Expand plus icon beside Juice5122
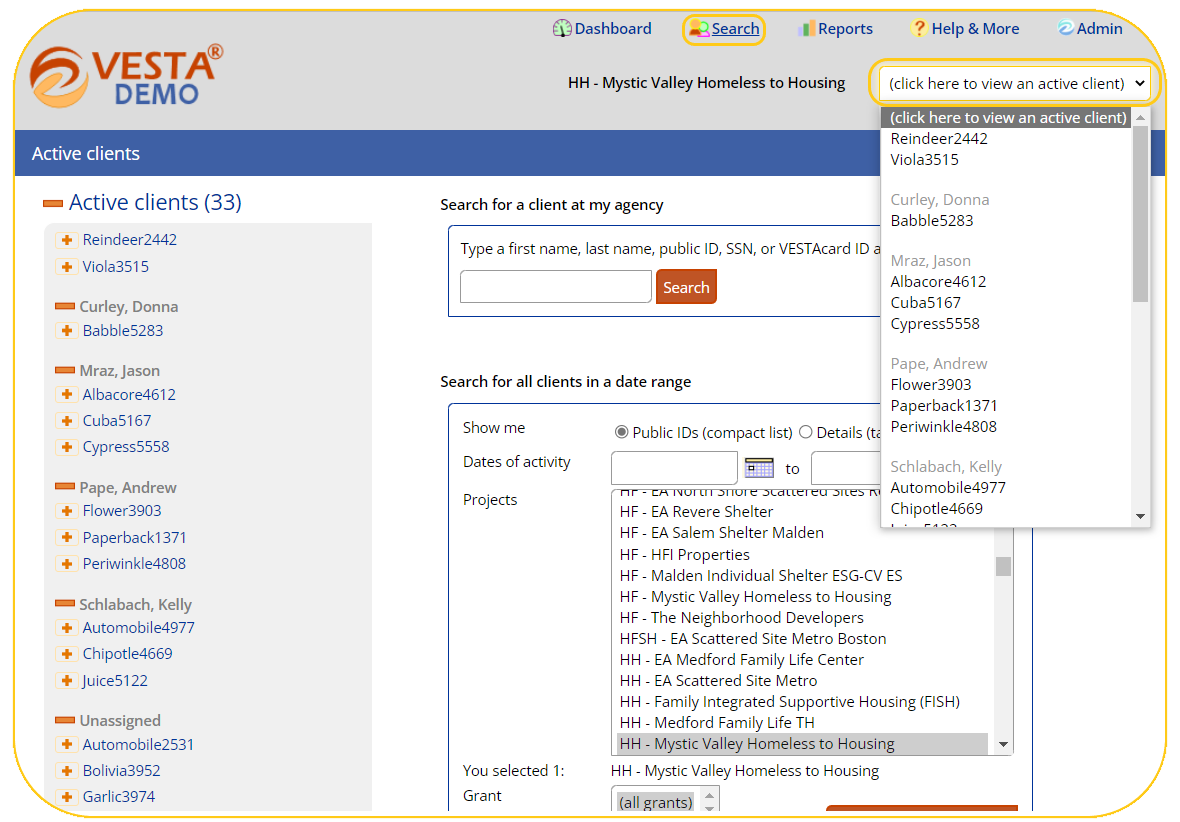1180x822 pixels. tap(67, 680)
